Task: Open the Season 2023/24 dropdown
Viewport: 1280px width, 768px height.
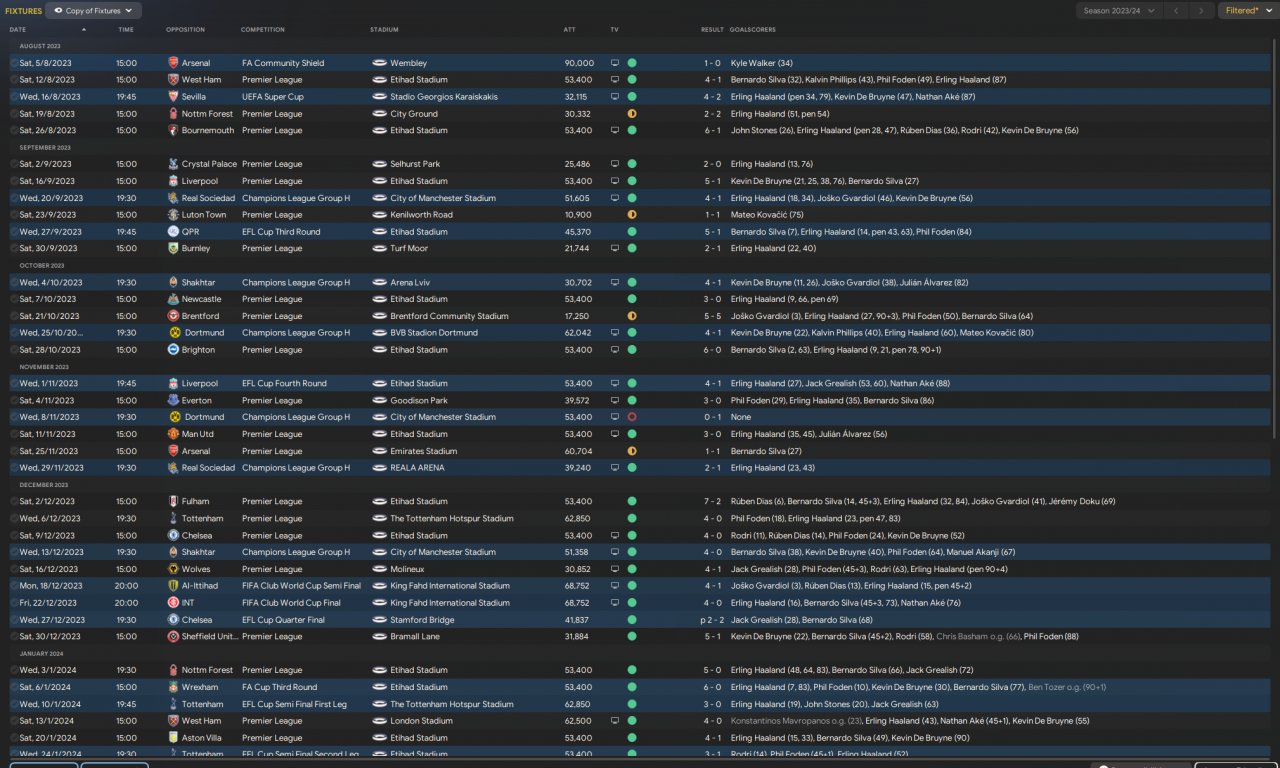Action: pos(1120,11)
